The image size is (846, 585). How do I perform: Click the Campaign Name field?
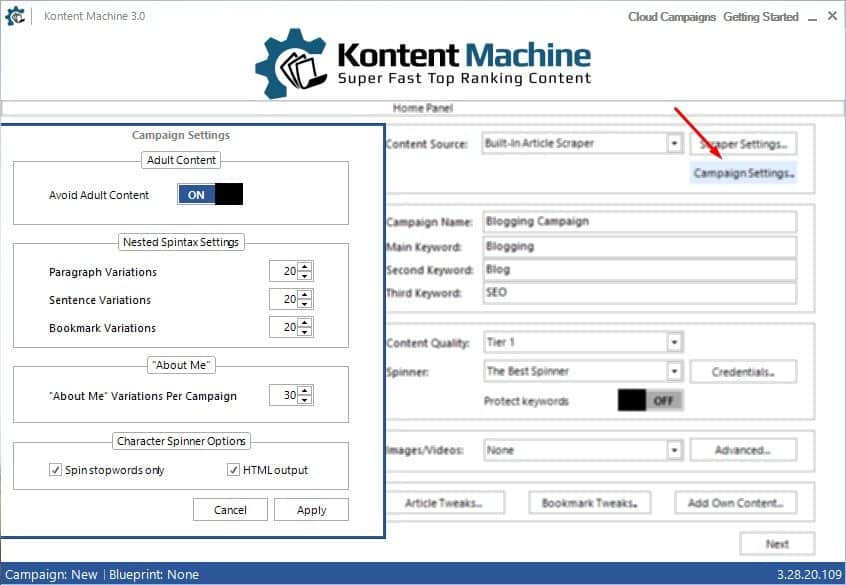click(639, 222)
